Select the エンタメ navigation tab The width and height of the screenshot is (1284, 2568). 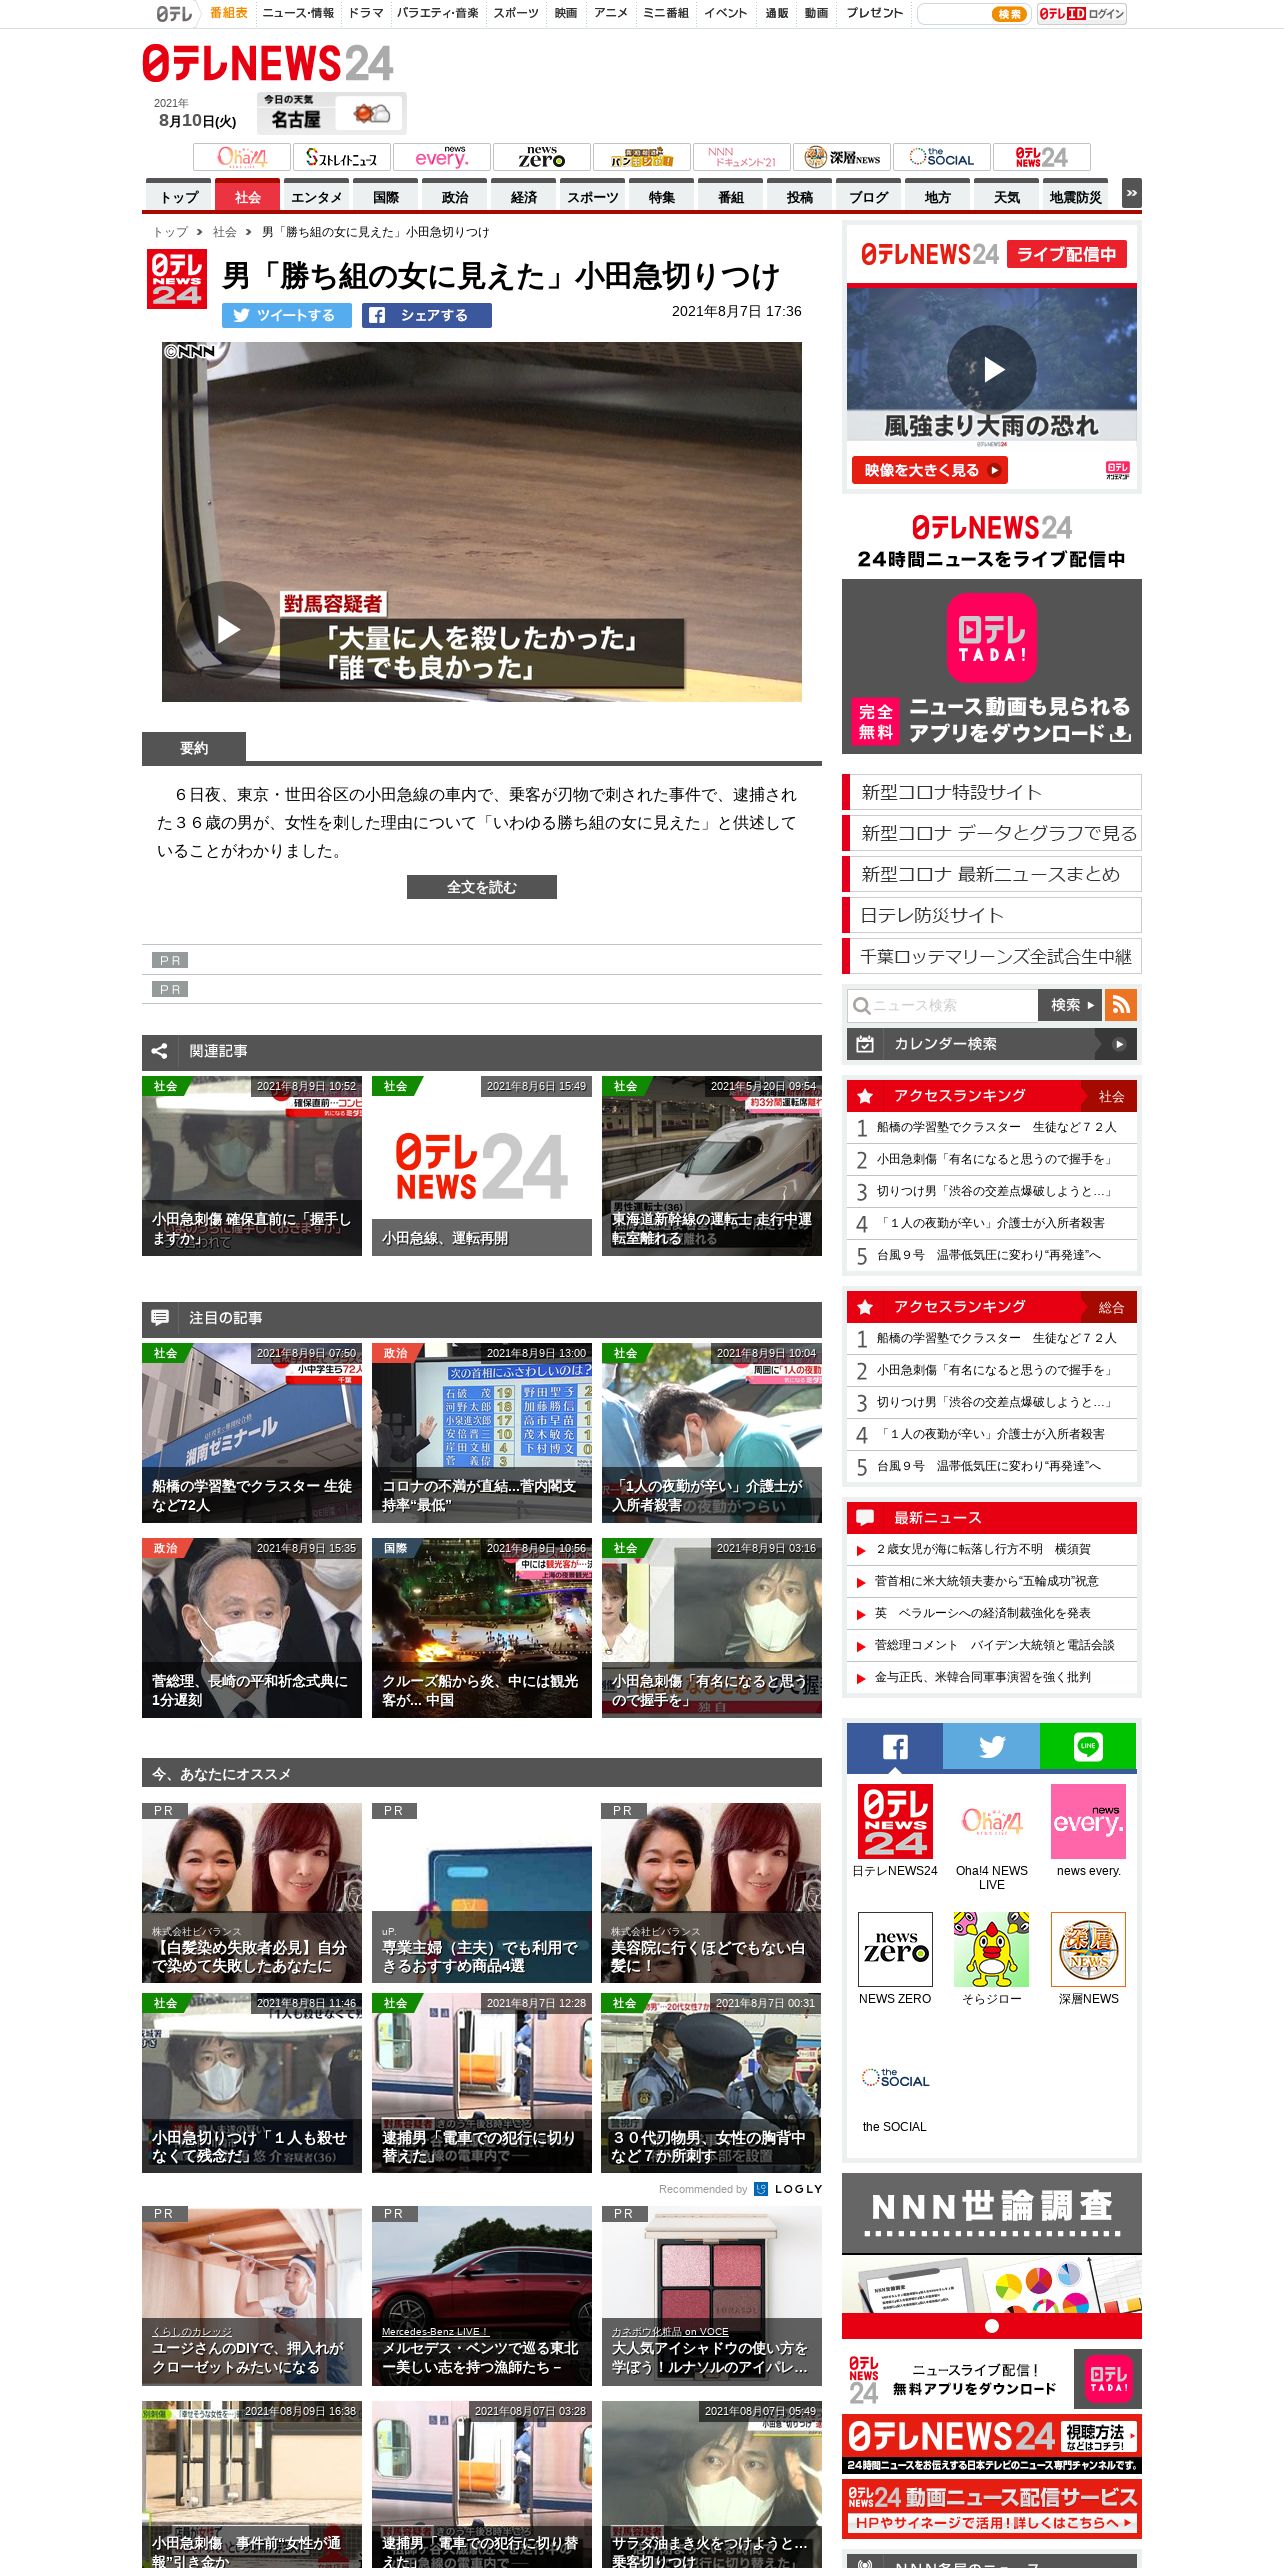317,197
